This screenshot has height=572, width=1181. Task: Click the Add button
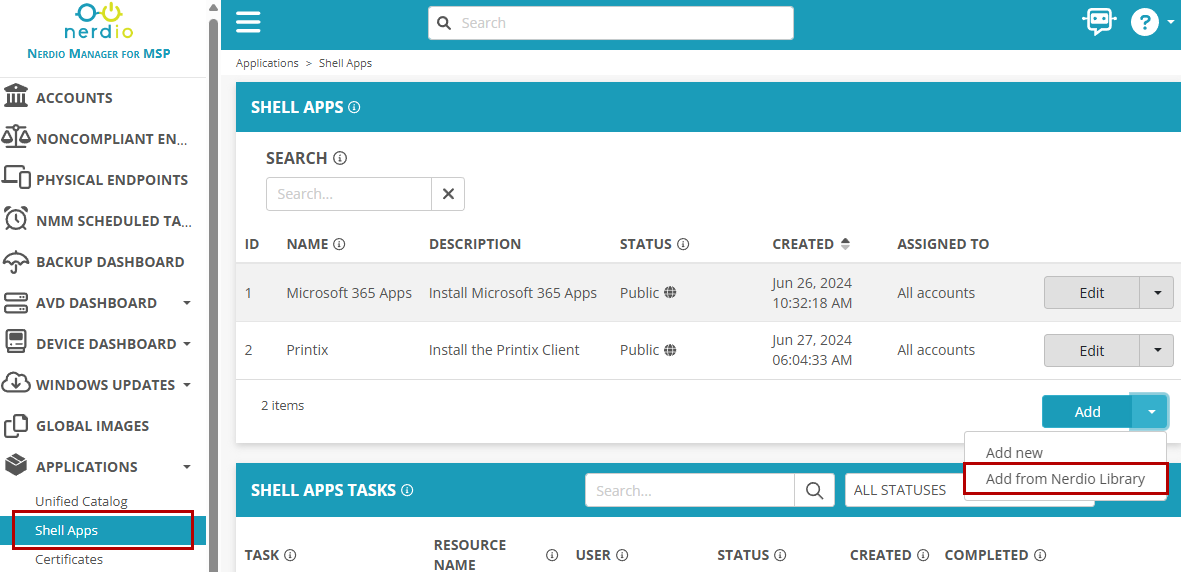click(1087, 411)
